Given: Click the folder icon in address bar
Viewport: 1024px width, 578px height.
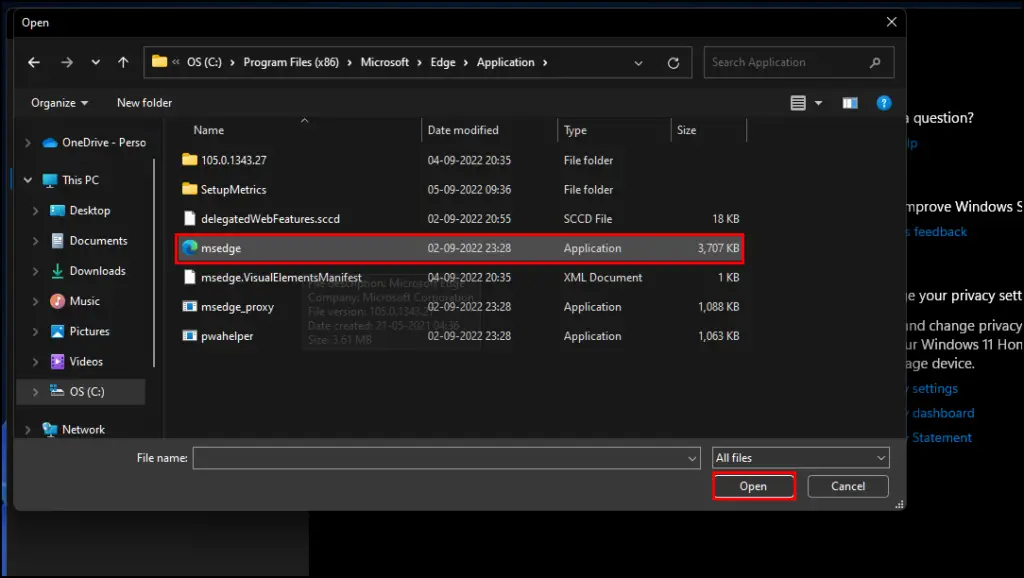Looking at the screenshot, I should [x=159, y=61].
